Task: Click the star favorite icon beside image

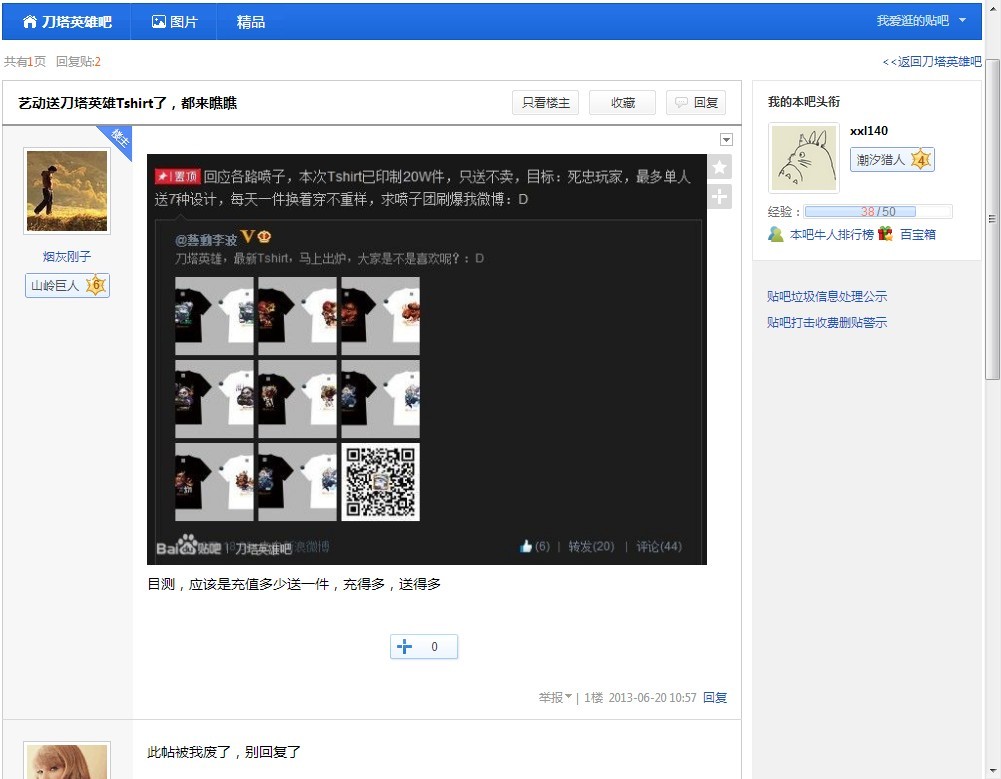Action: coord(719,167)
